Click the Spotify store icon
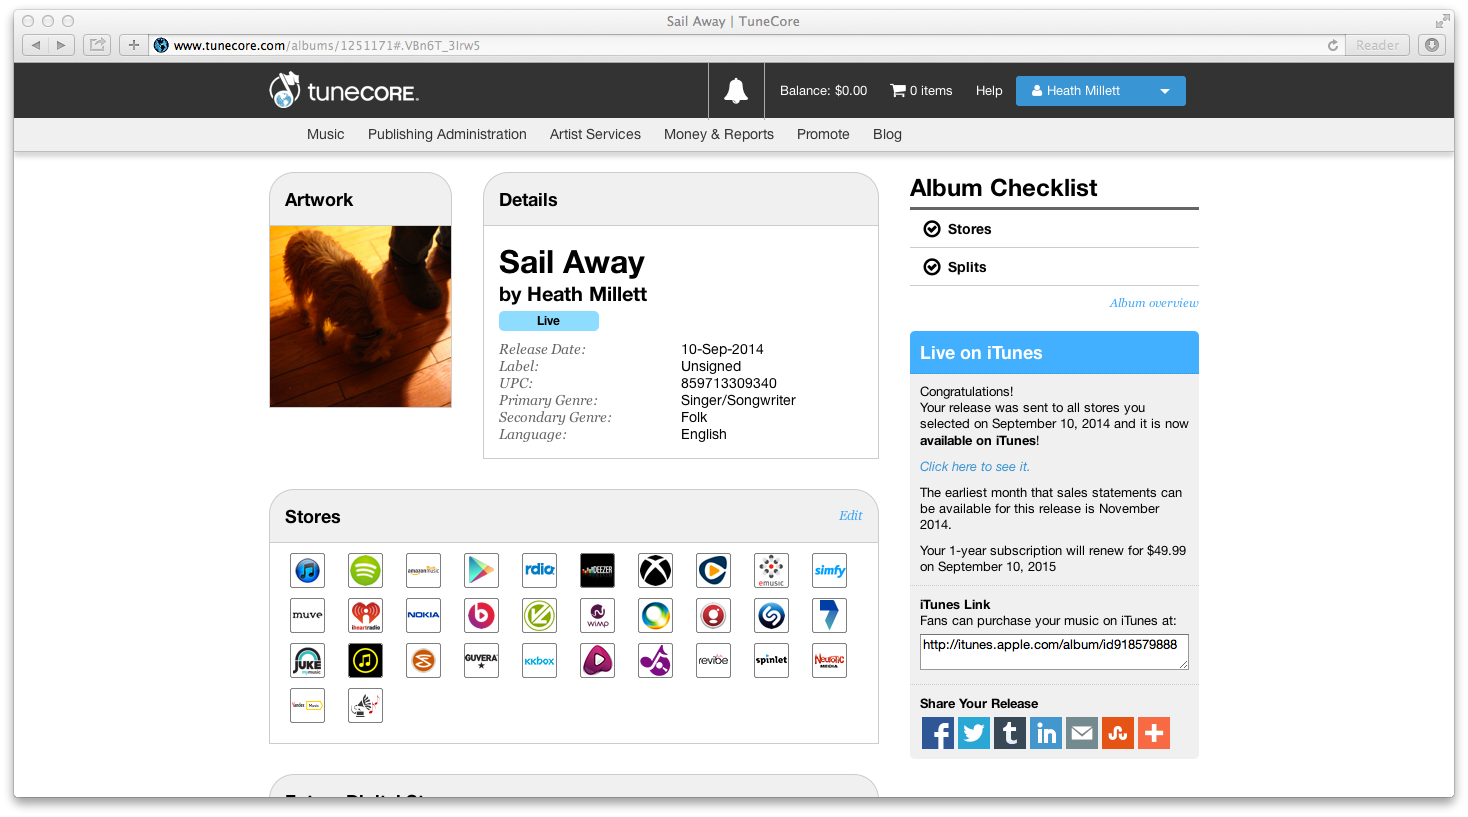1468x817 pixels. click(365, 571)
